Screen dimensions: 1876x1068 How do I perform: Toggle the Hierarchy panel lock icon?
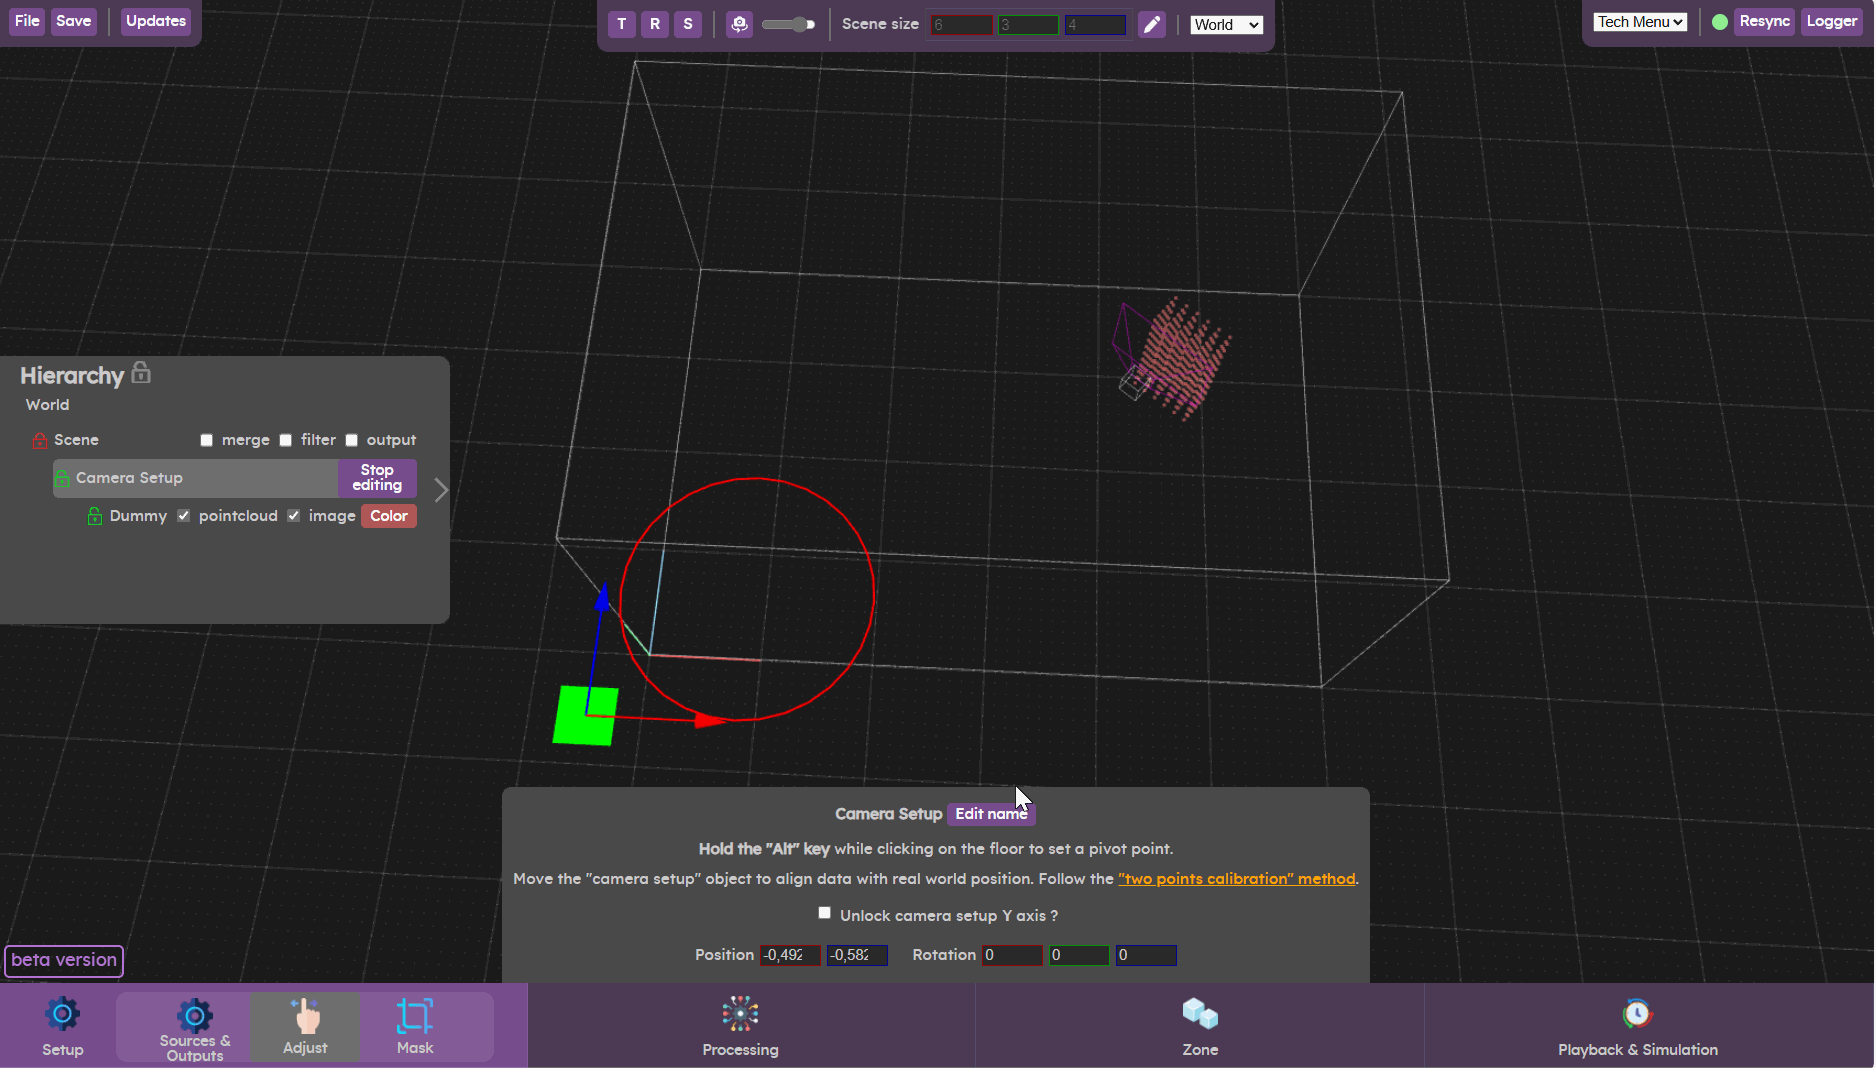point(141,373)
